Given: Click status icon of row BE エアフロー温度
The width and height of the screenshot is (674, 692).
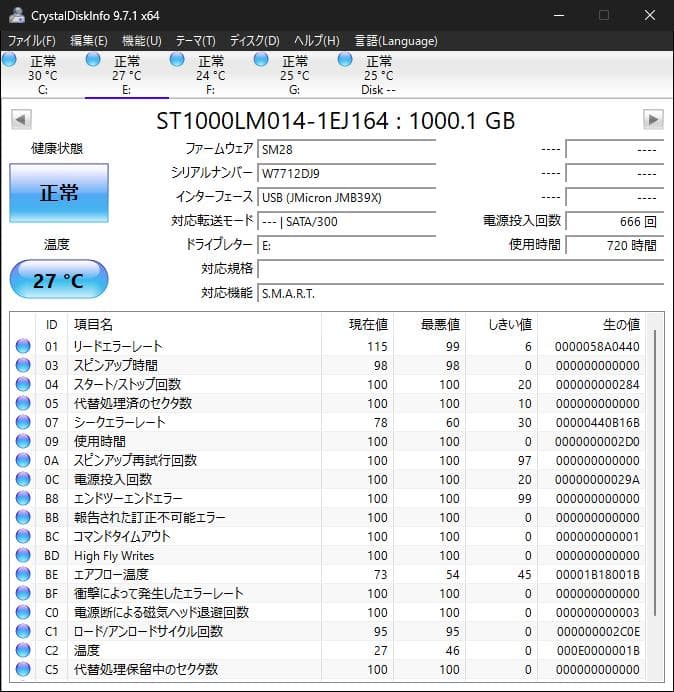Looking at the screenshot, I should [x=23, y=574].
